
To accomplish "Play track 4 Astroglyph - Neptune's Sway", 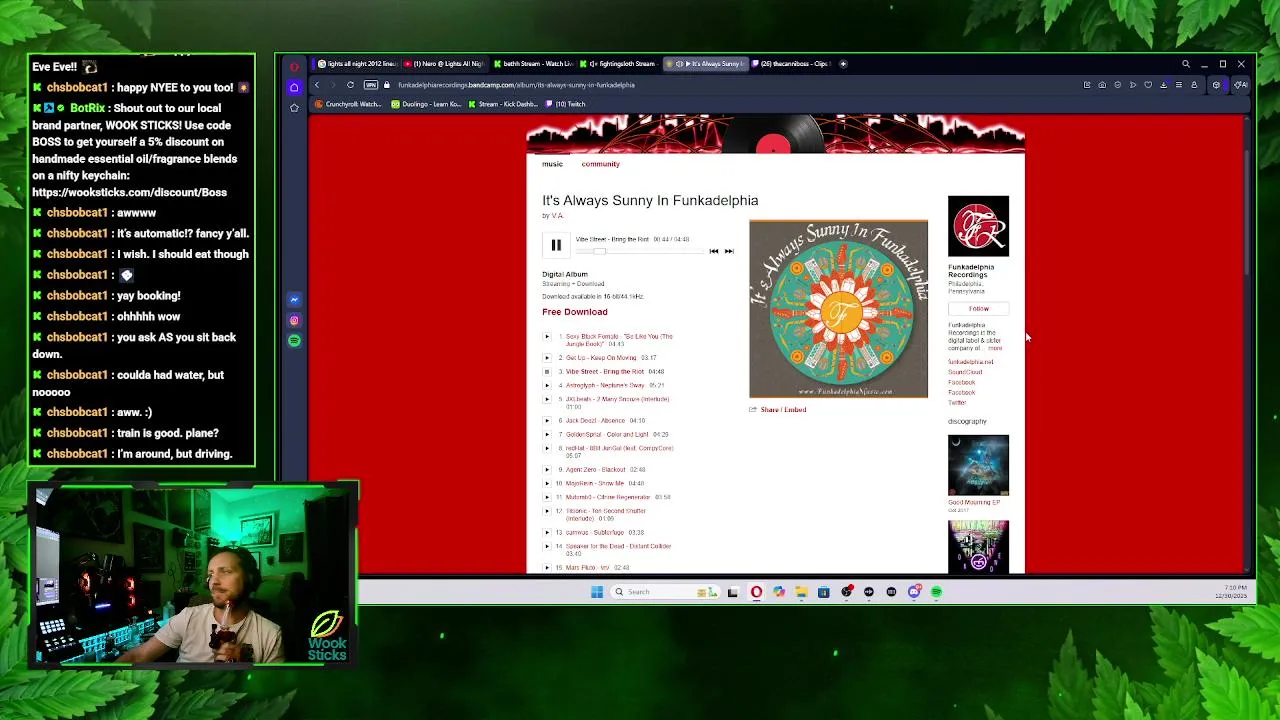I will 547,385.
